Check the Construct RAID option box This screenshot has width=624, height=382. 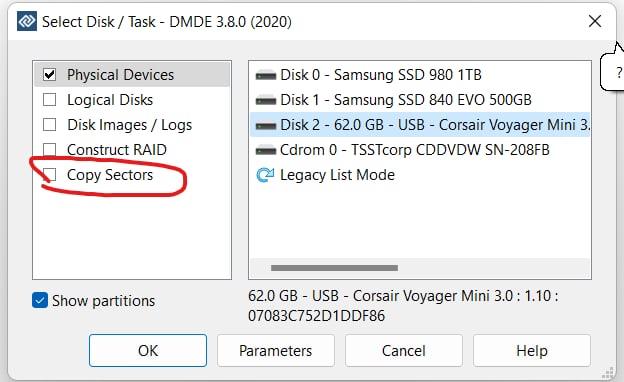point(49,149)
